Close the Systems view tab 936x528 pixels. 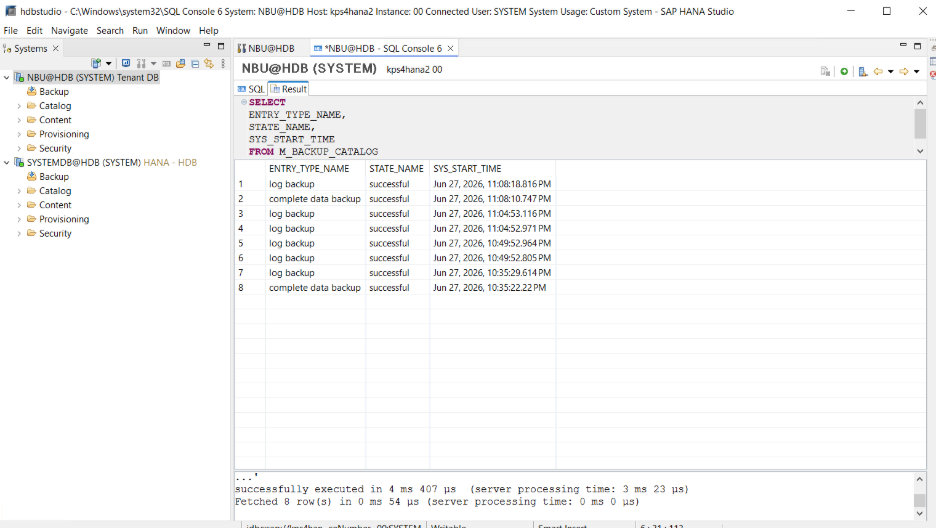pyautogui.click(x=56, y=48)
